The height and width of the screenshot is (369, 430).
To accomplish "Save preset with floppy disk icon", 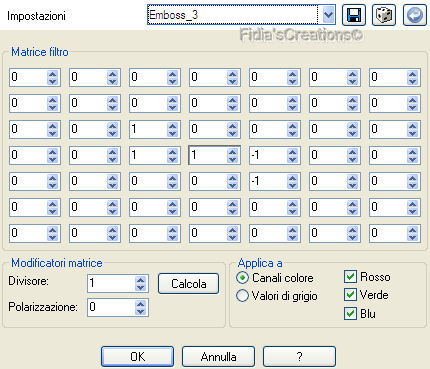I will (354, 15).
